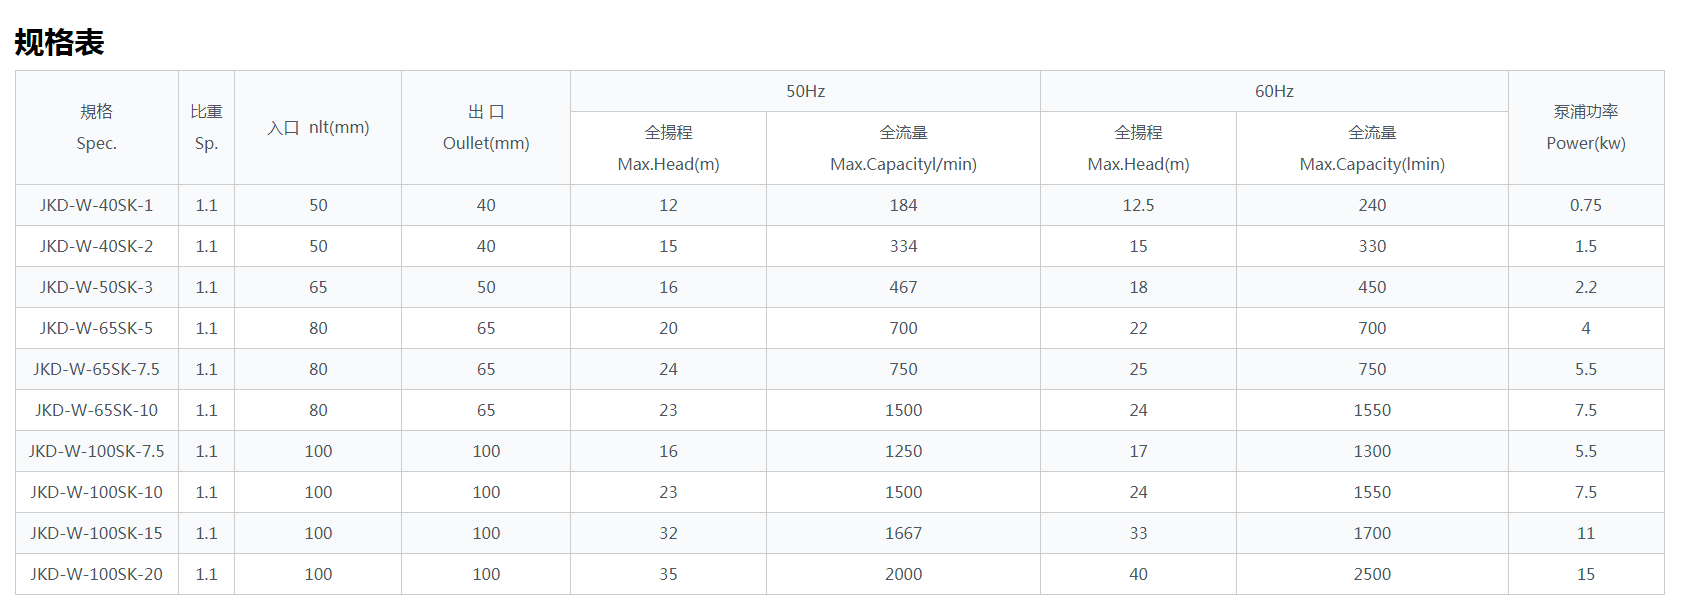Click the 规格表 heading

(x=59, y=43)
